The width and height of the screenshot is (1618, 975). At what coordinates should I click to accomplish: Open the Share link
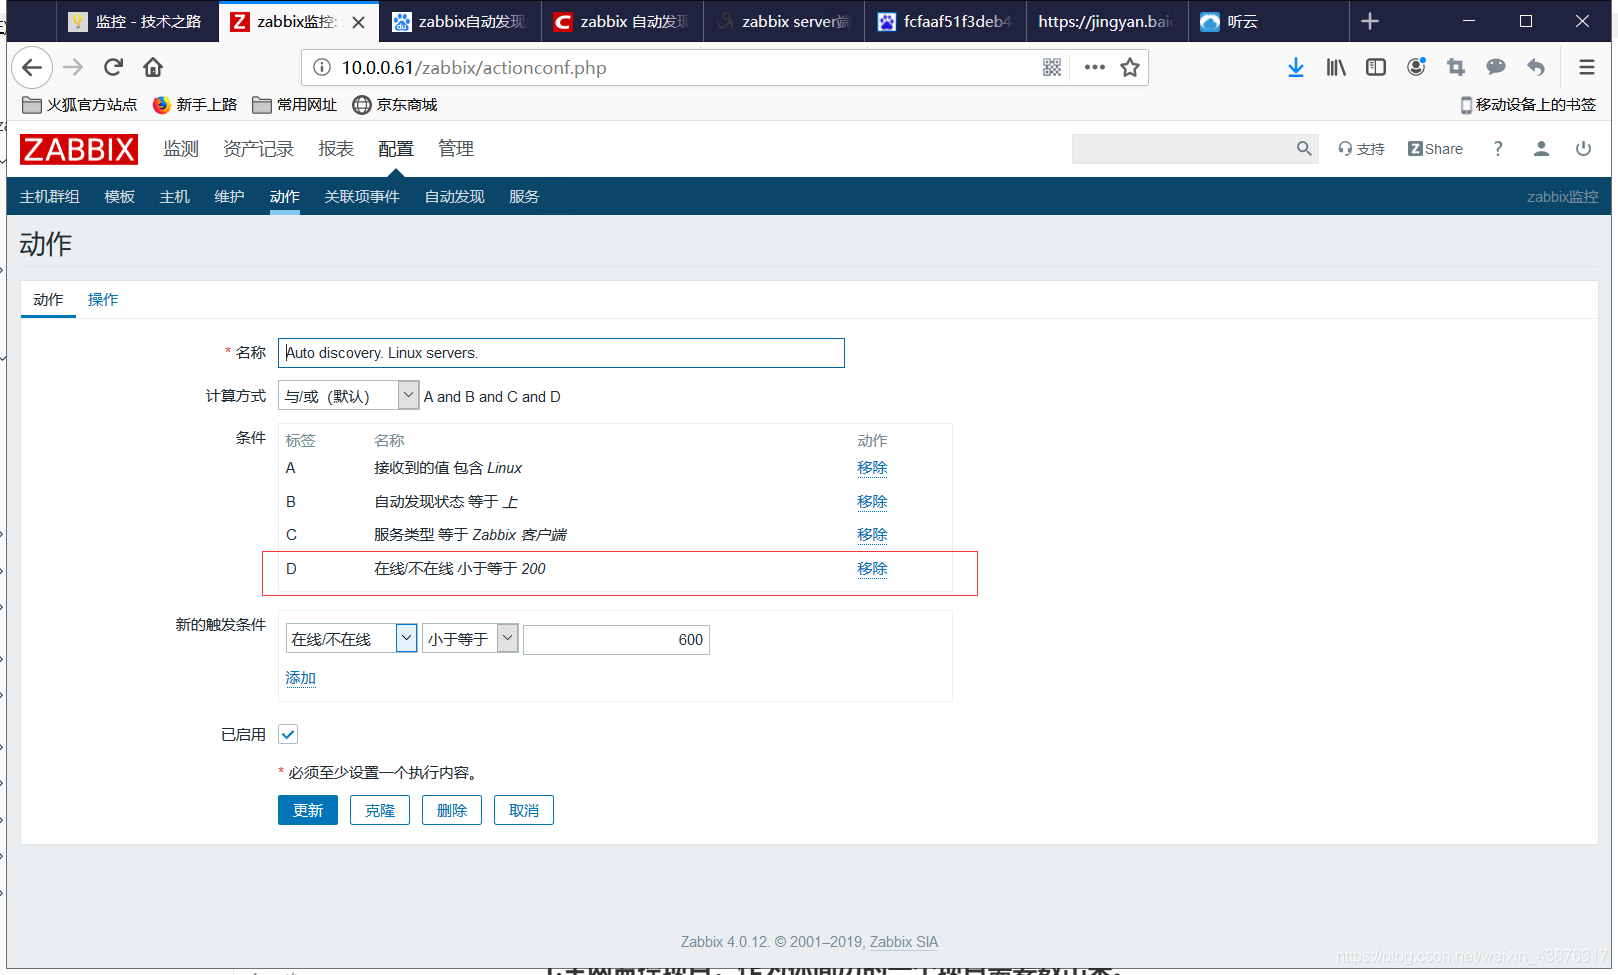(1435, 148)
